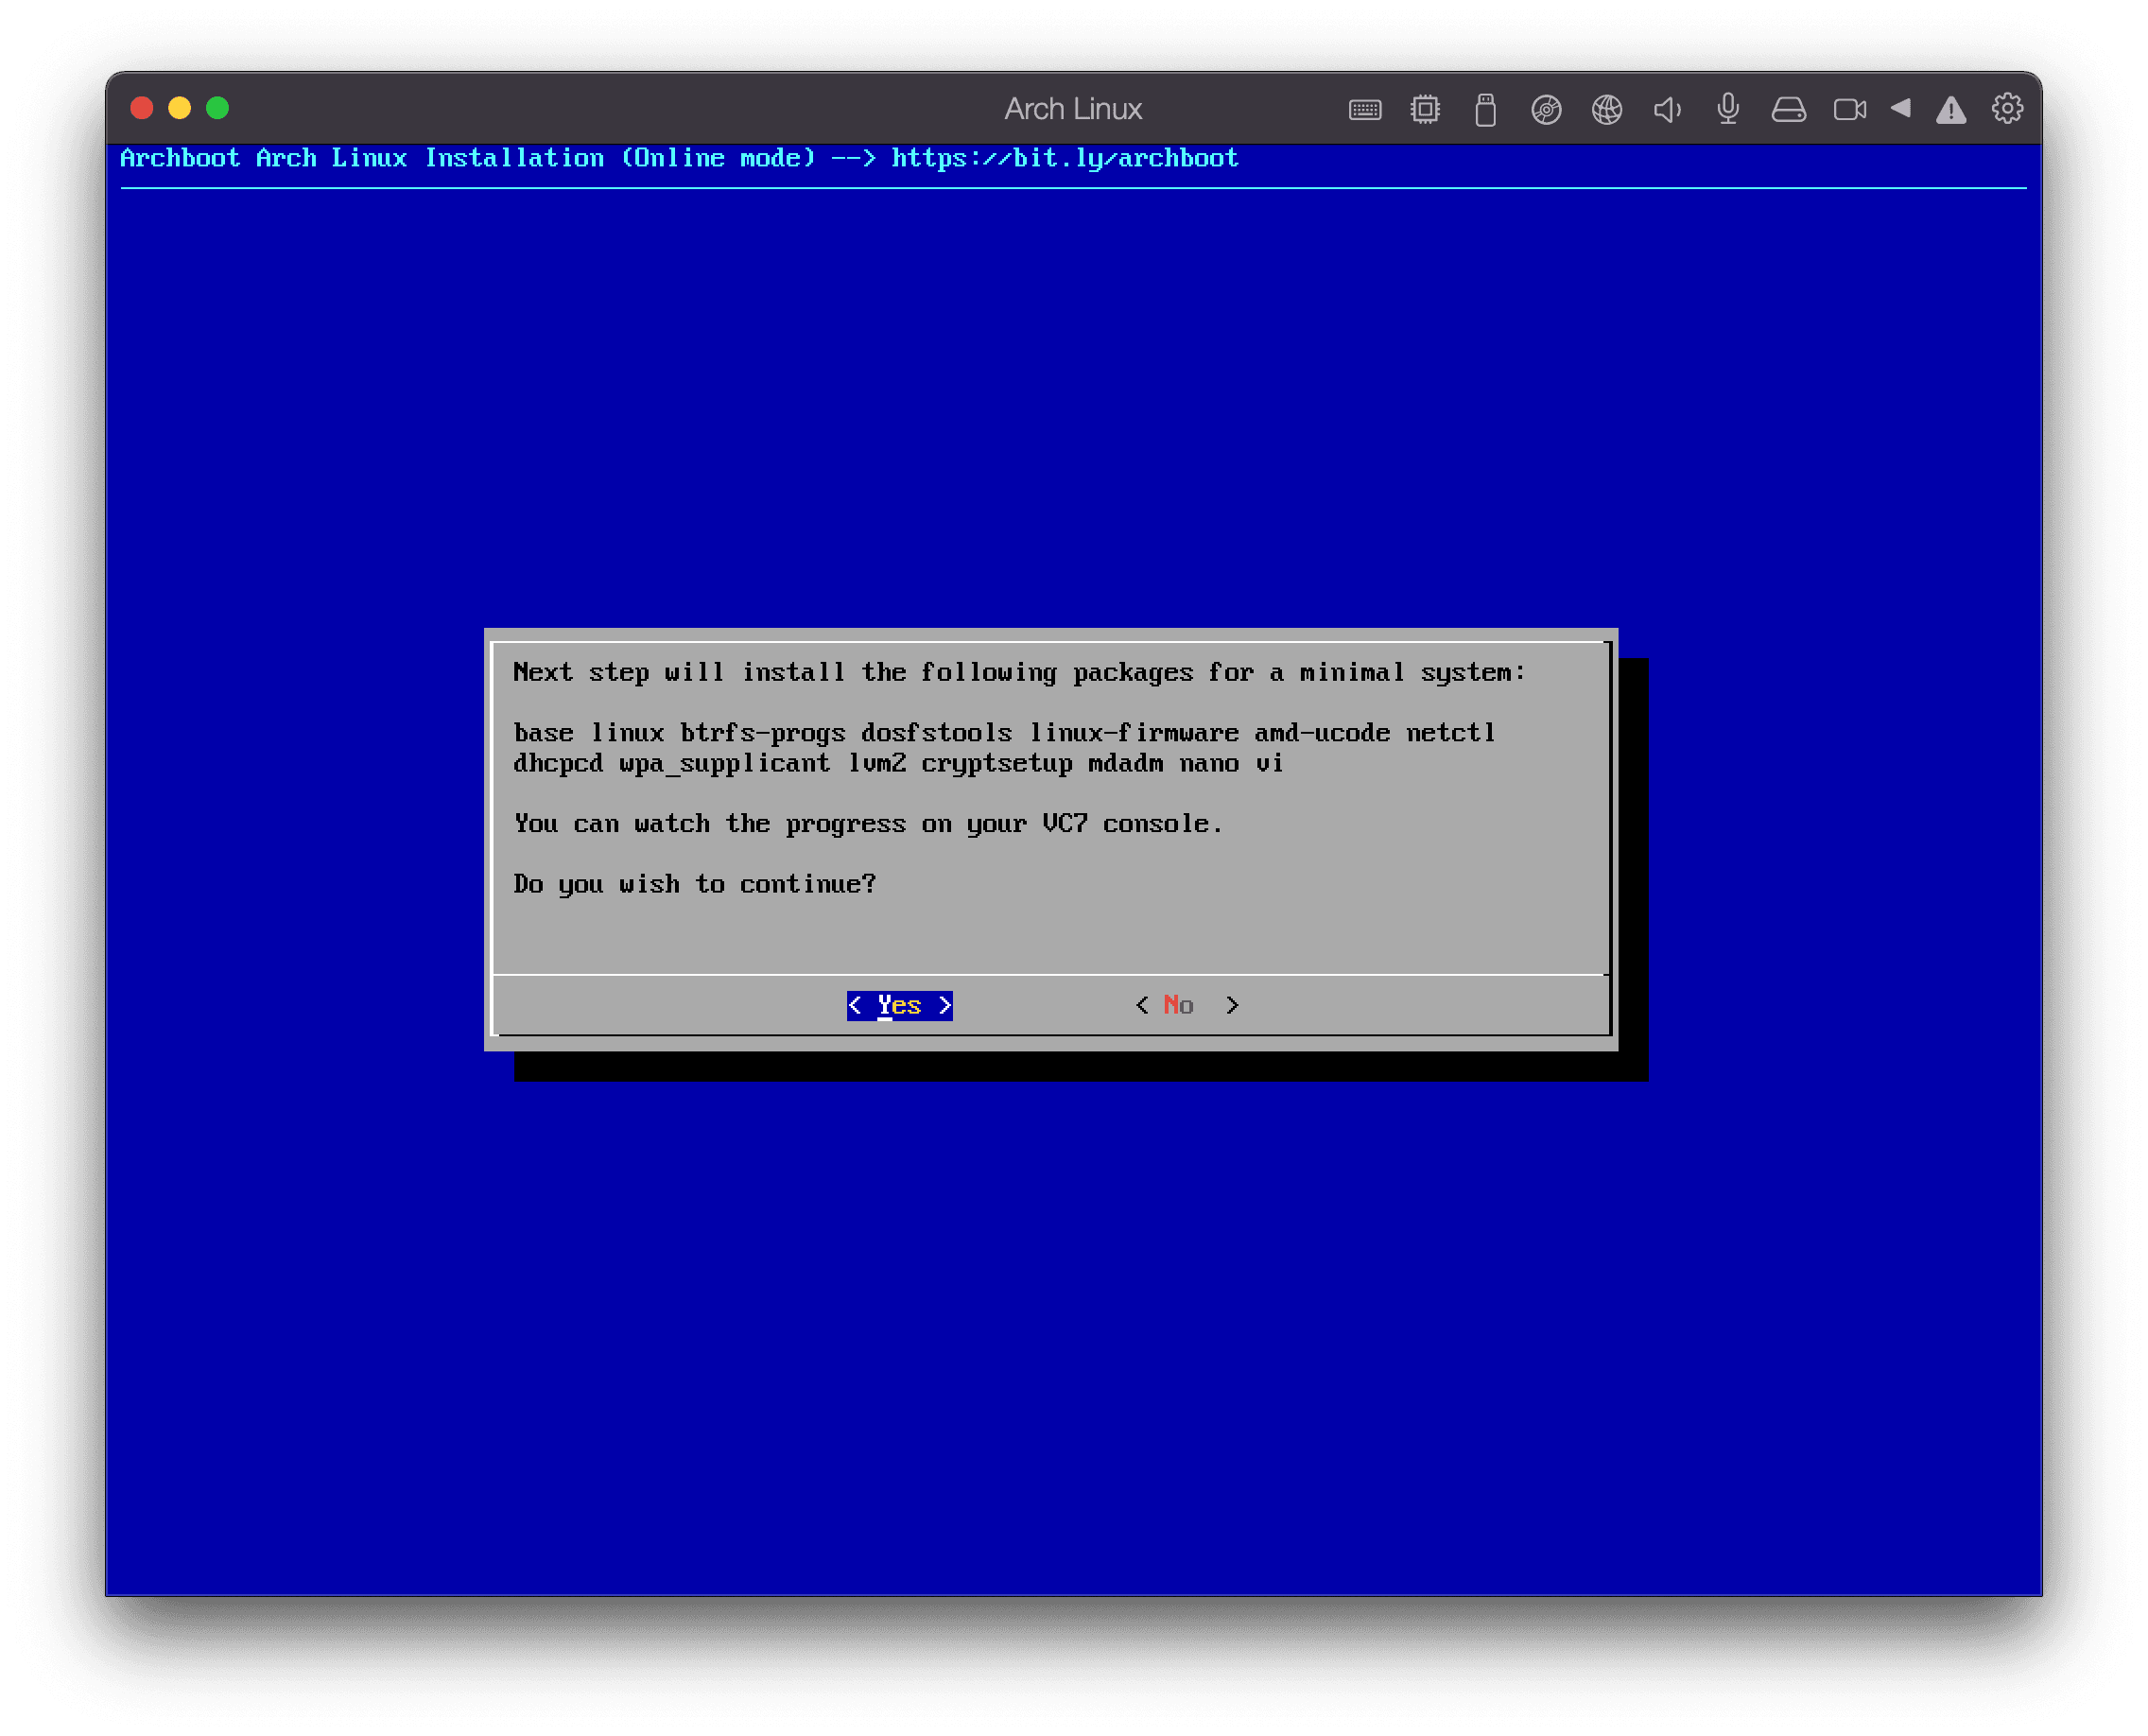Click the yellow minimize window button
The image size is (2148, 1736).
pyautogui.click(x=180, y=108)
